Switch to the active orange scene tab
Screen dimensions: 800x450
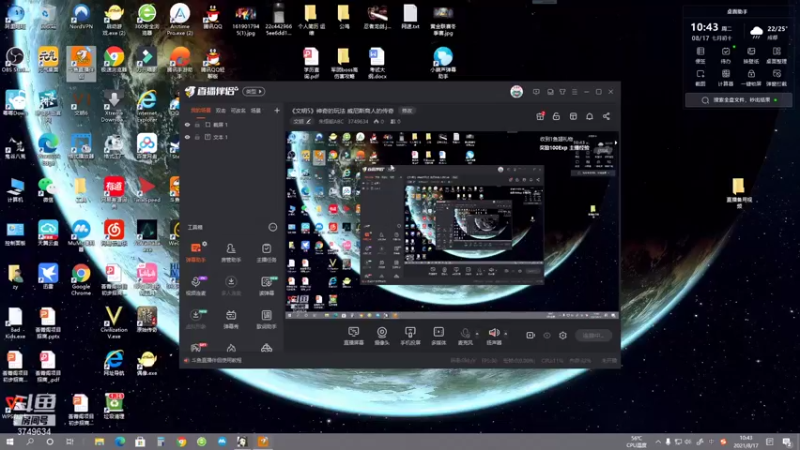click(201, 110)
